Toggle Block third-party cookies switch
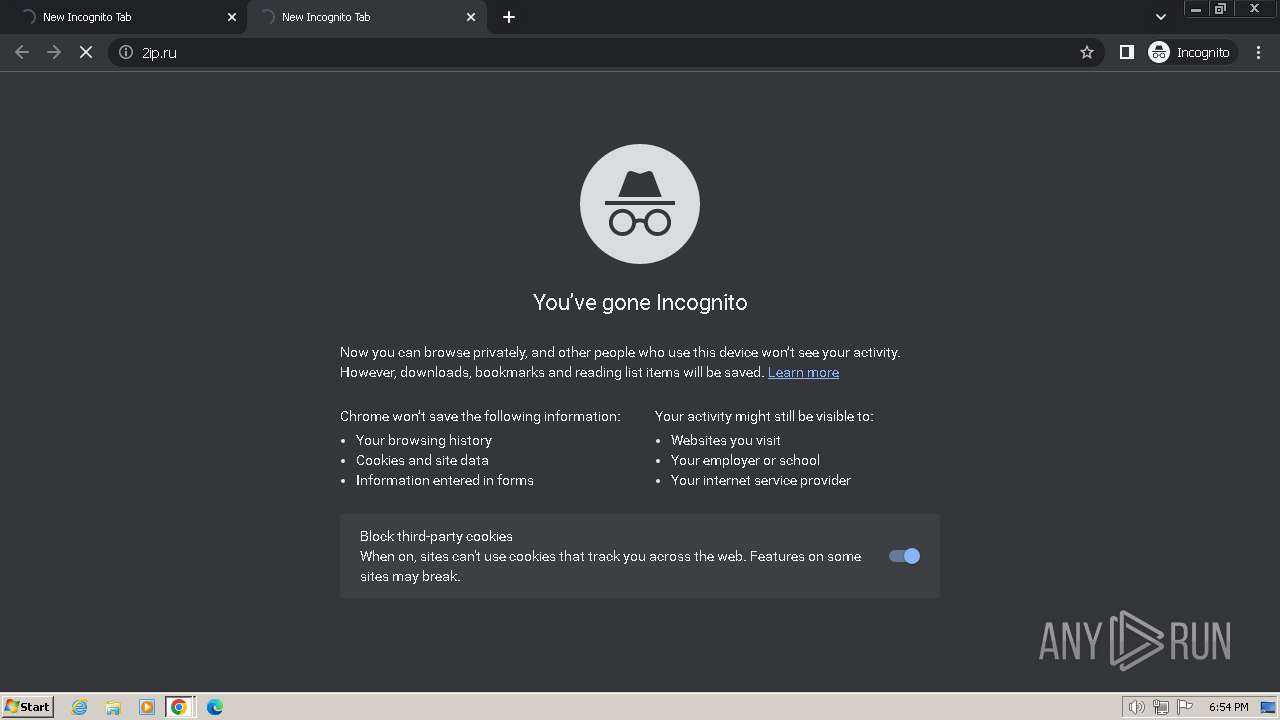 (904, 556)
